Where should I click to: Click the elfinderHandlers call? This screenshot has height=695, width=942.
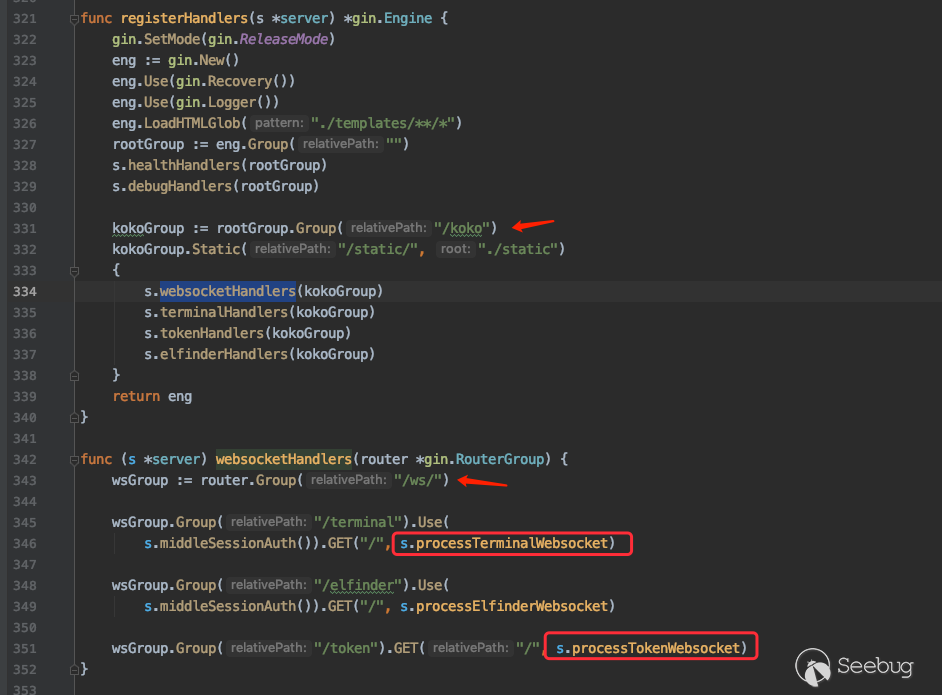(224, 354)
